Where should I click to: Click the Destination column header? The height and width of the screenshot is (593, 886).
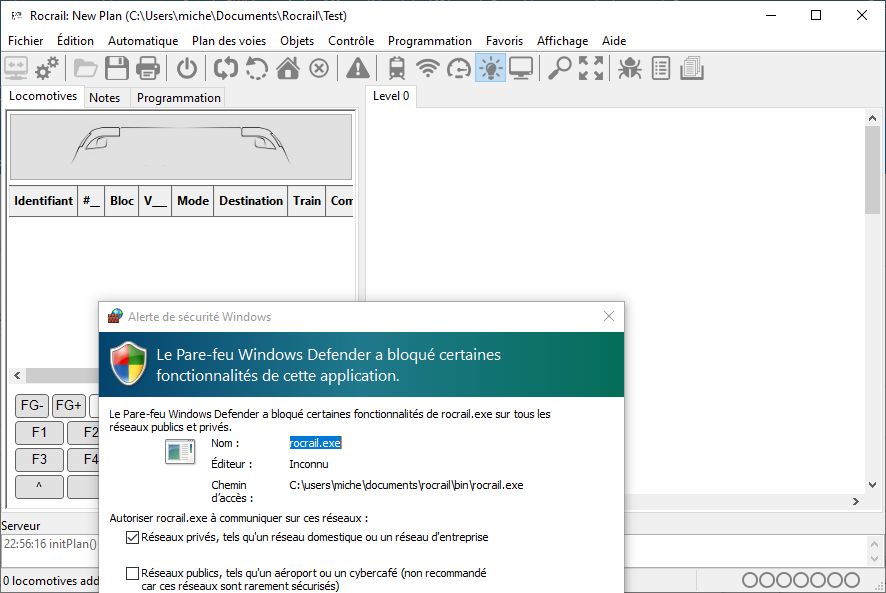(251, 201)
